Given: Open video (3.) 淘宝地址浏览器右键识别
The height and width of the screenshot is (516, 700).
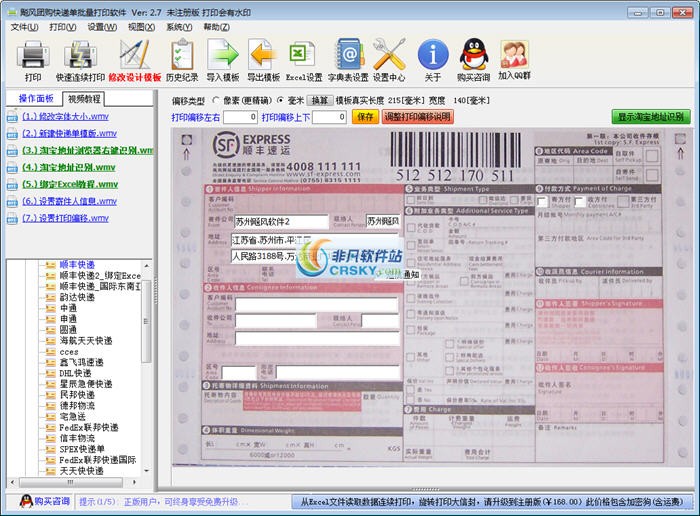Looking at the screenshot, I should [x=88, y=150].
